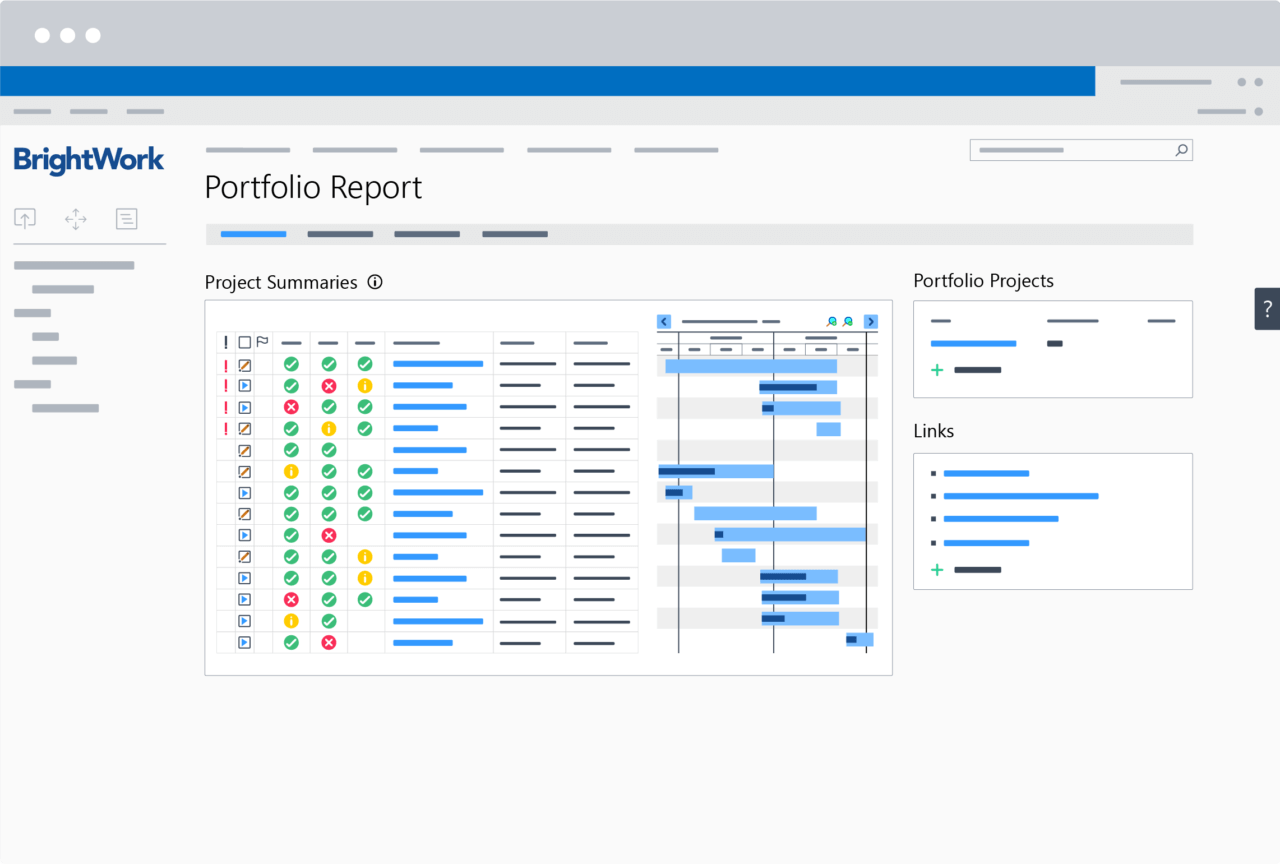Click the zoom-in magnifier above the Gantt chart
Image resolution: width=1280 pixels, height=864 pixels.
(832, 321)
